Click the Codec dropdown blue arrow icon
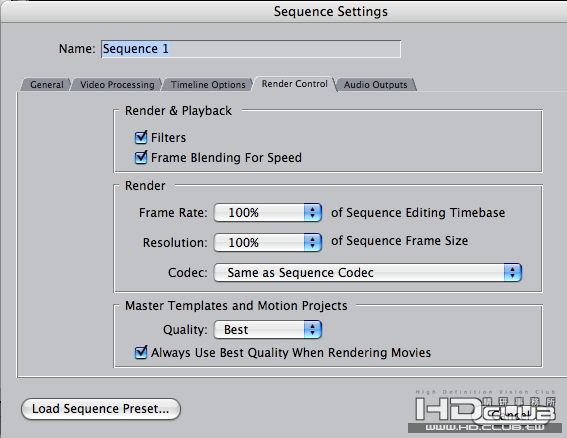 click(512, 272)
